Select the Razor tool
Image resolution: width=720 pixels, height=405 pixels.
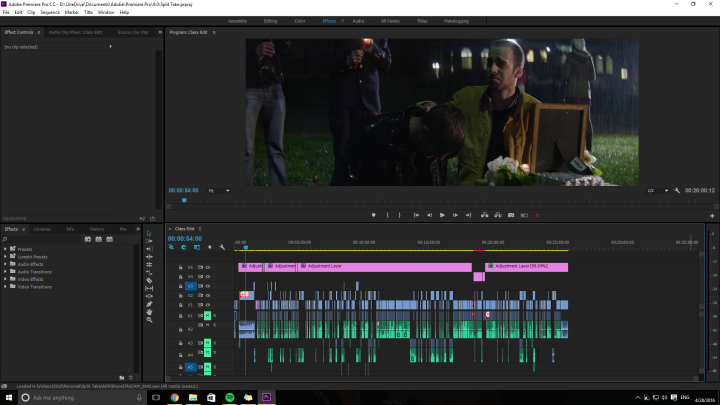[149, 281]
